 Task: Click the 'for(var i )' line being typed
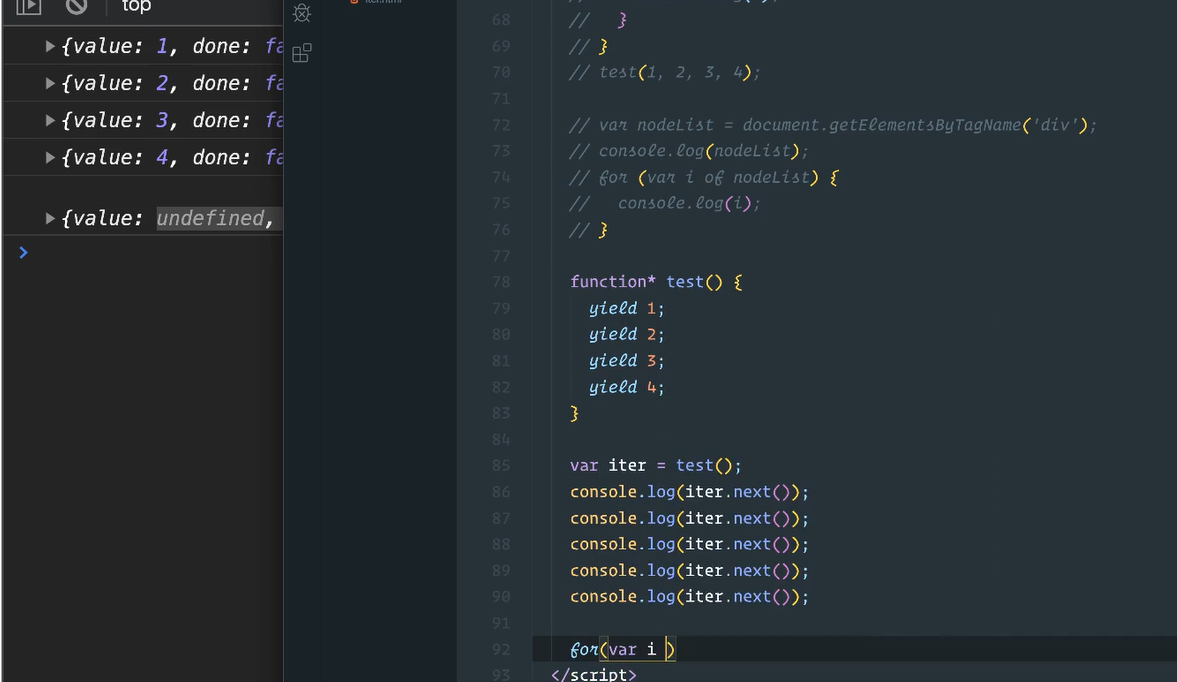(x=622, y=650)
